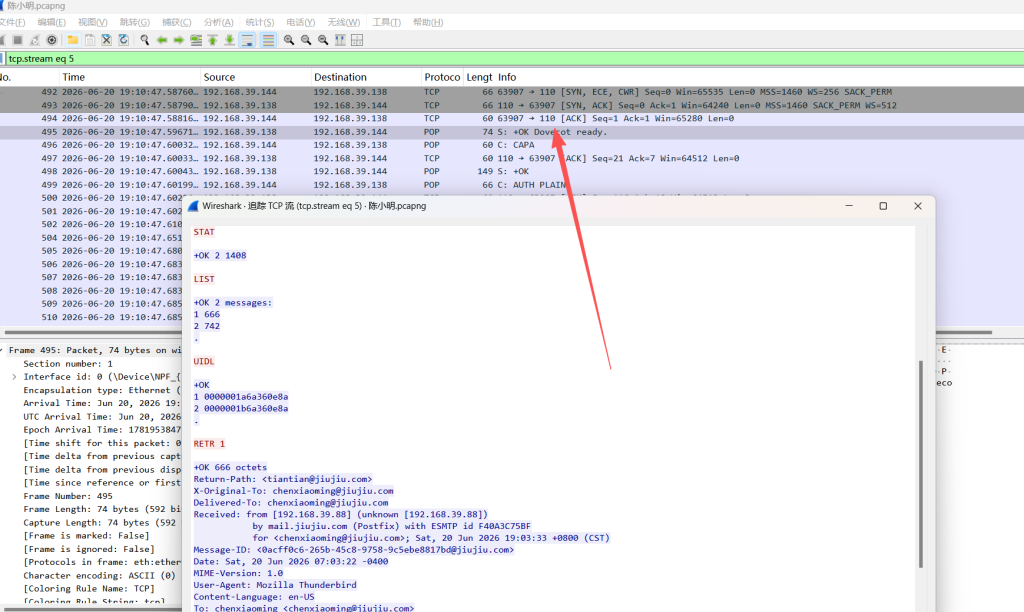Jump to last packet icon
Image resolution: width=1024 pixels, height=612 pixels.
click(x=230, y=40)
